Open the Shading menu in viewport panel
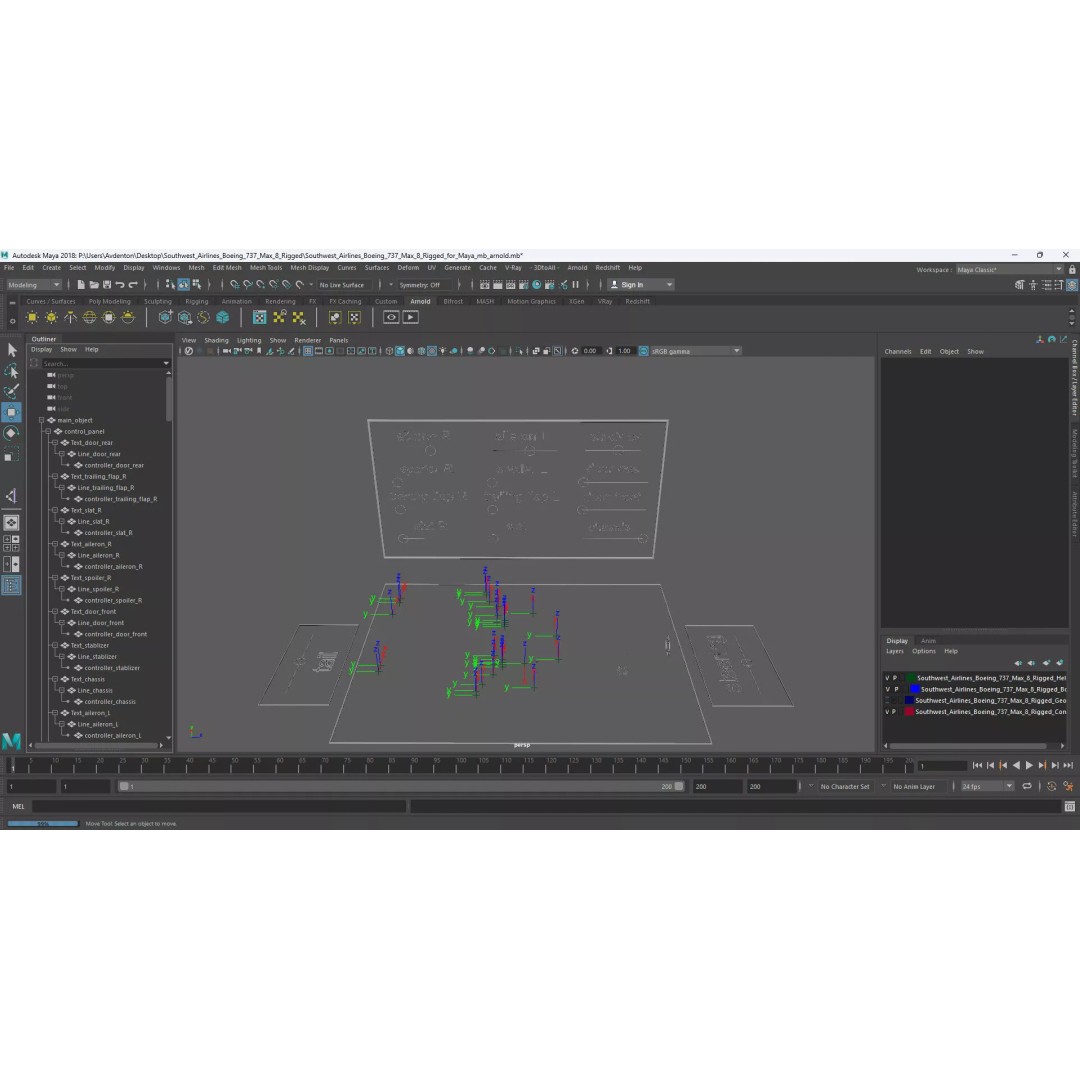1080x1080 pixels. (216, 340)
